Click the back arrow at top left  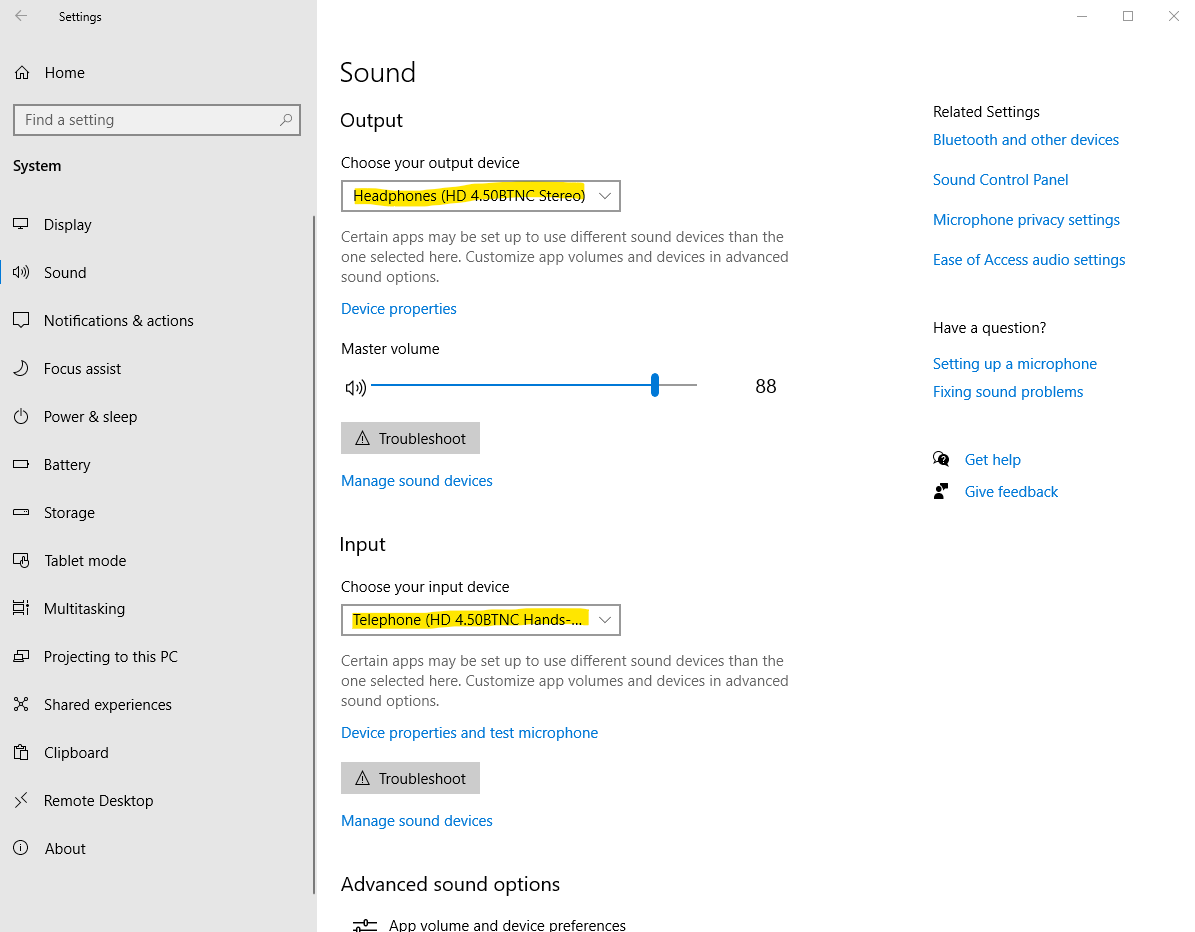tap(20, 16)
